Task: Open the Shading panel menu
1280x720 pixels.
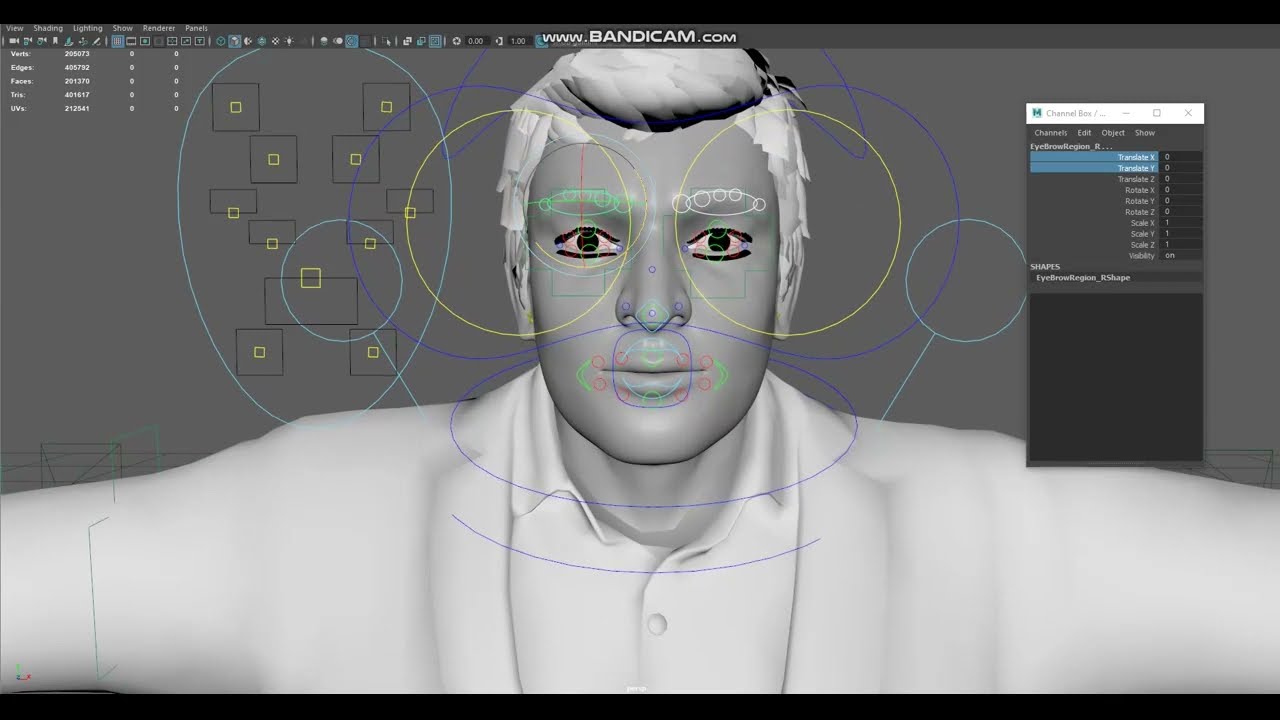Action: pyautogui.click(x=48, y=28)
